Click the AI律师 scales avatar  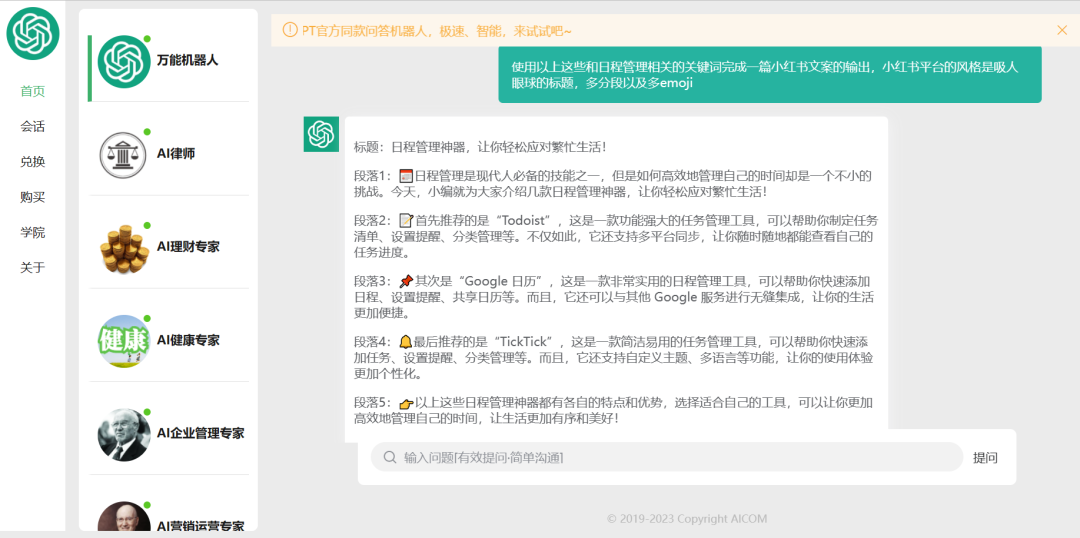pos(123,154)
